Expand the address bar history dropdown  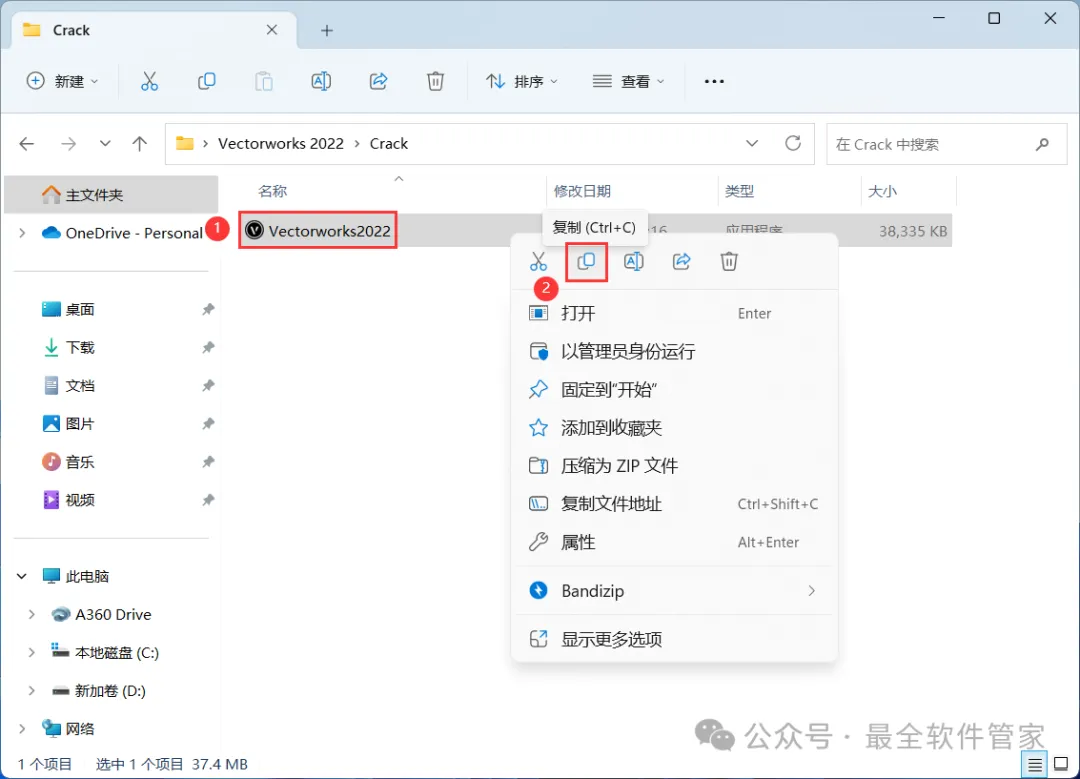click(752, 143)
